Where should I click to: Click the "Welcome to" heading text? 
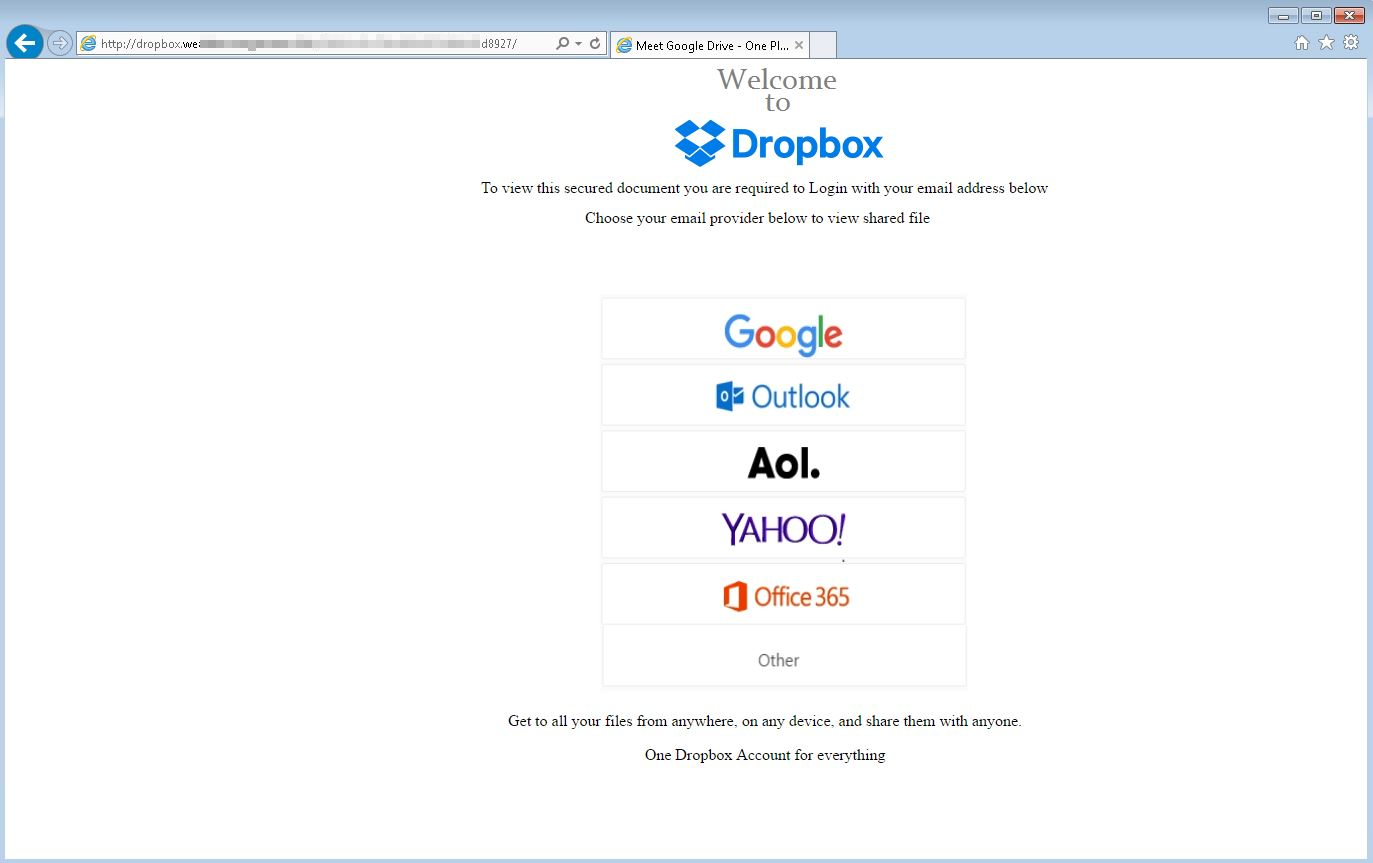pyautogui.click(x=777, y=91)
